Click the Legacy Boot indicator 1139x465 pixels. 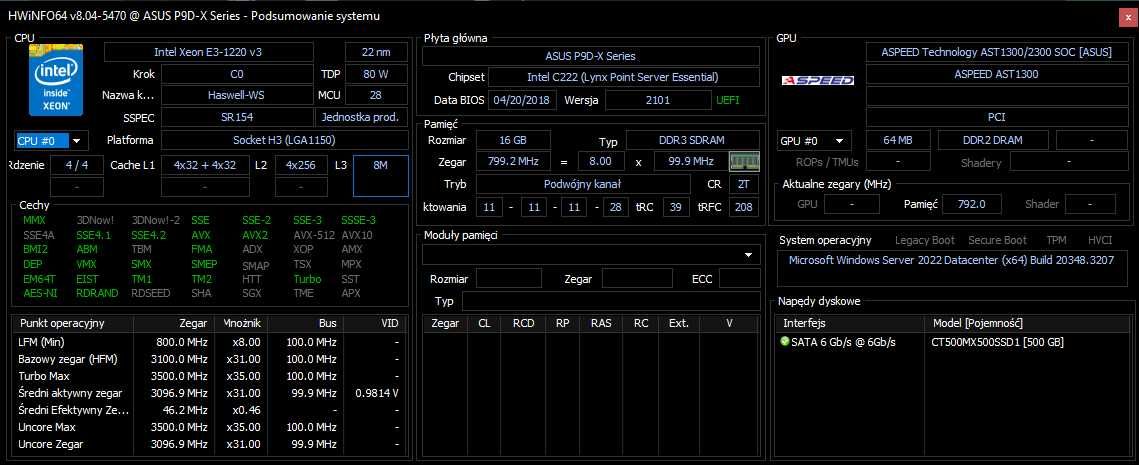(x=925, y=240)
